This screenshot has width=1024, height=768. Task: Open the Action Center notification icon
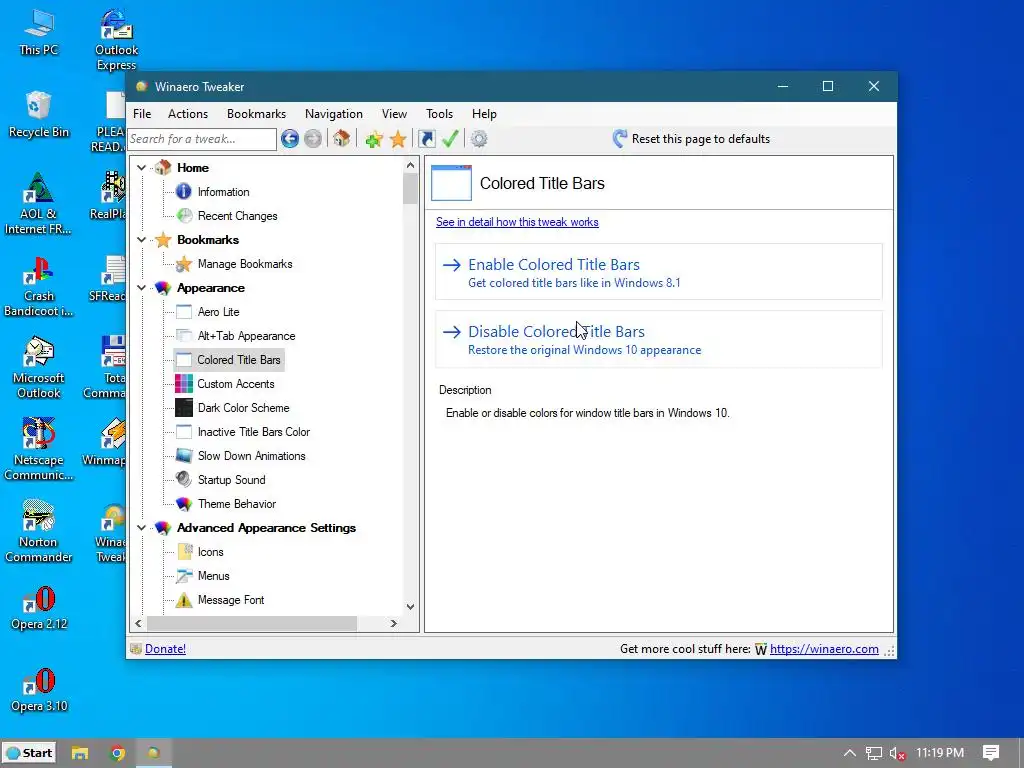[x=991, y=753]
